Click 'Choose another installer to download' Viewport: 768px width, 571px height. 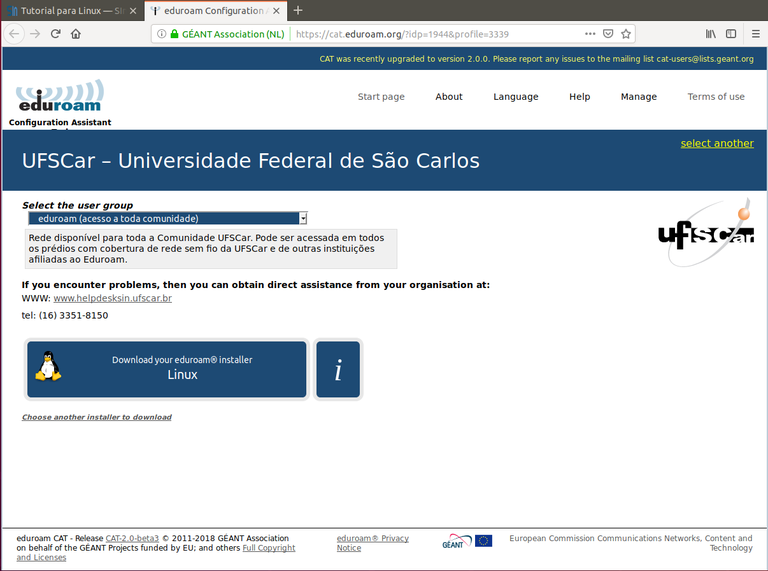[96, 417]
